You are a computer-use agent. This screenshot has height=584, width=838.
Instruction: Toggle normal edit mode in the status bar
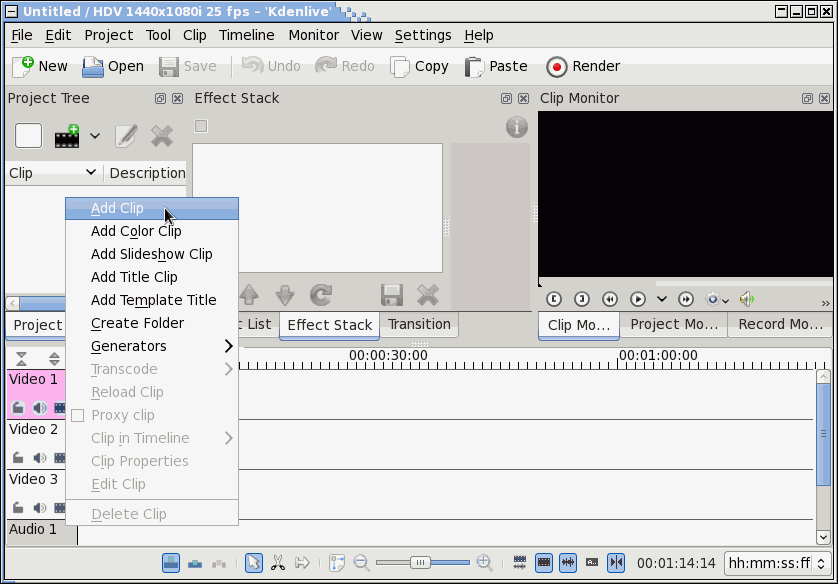click(171, 563)
